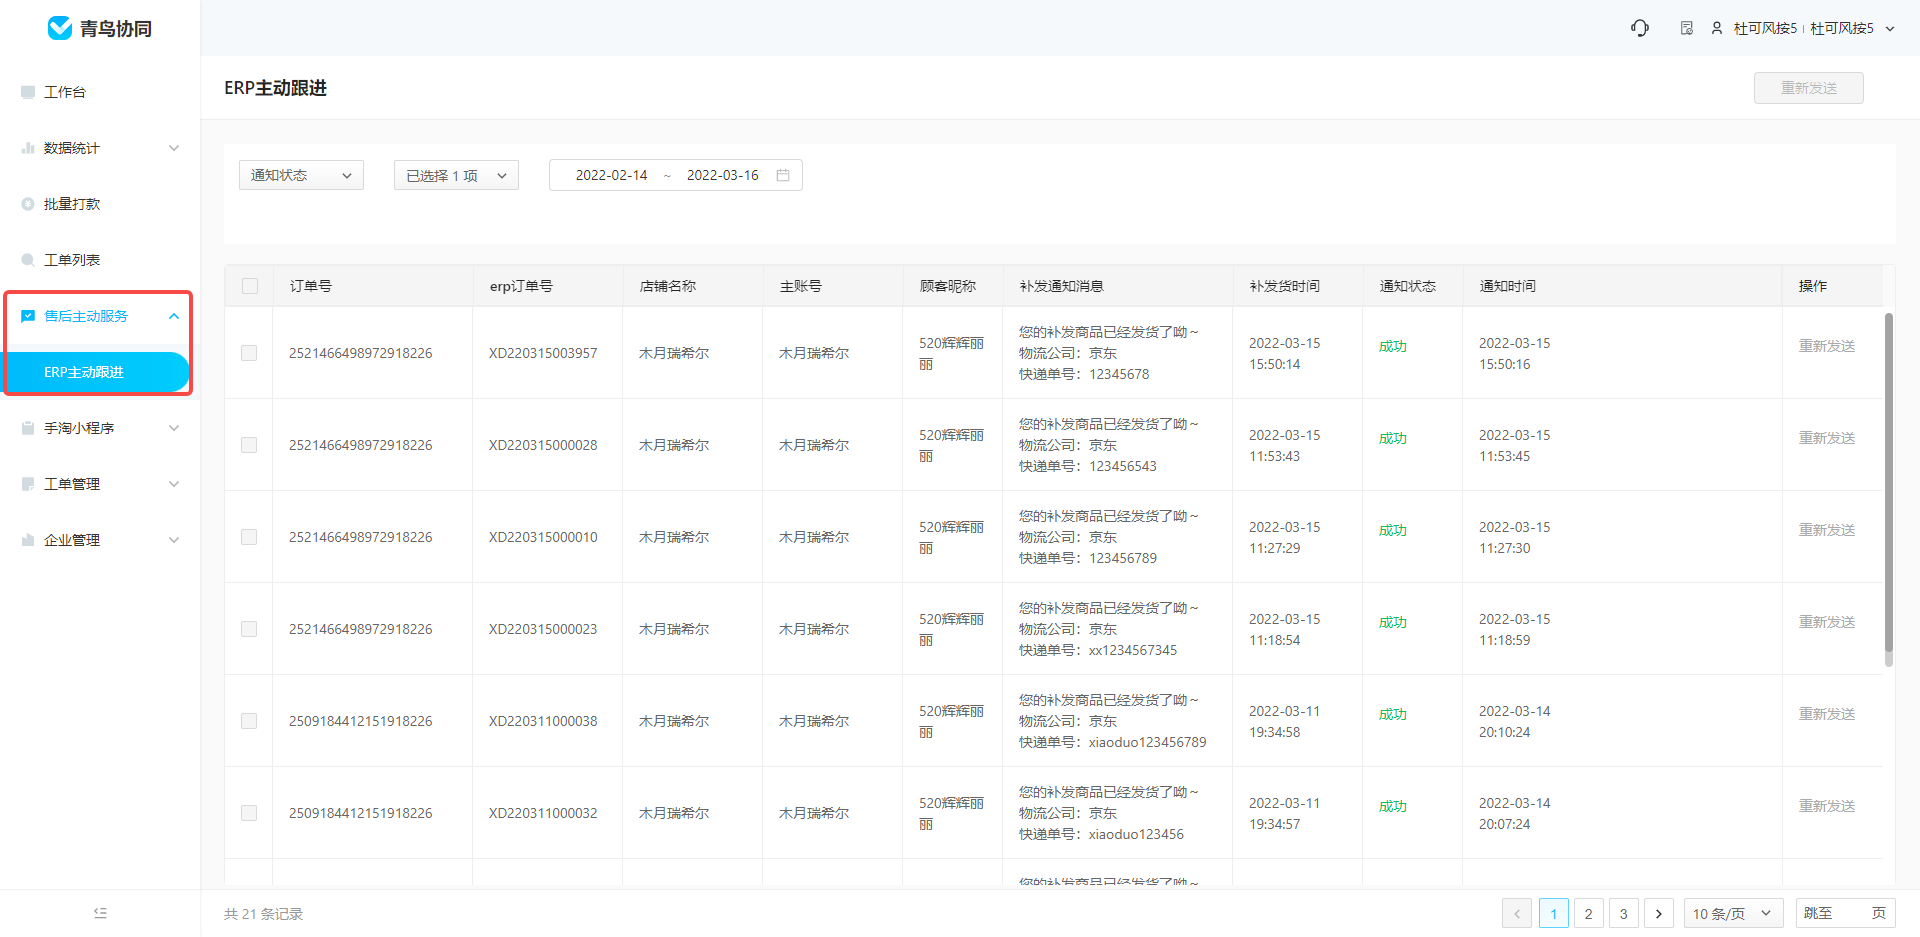Check the row for XD220311000038
Viewport: 1920px width, 937px height.
point(249,721)
